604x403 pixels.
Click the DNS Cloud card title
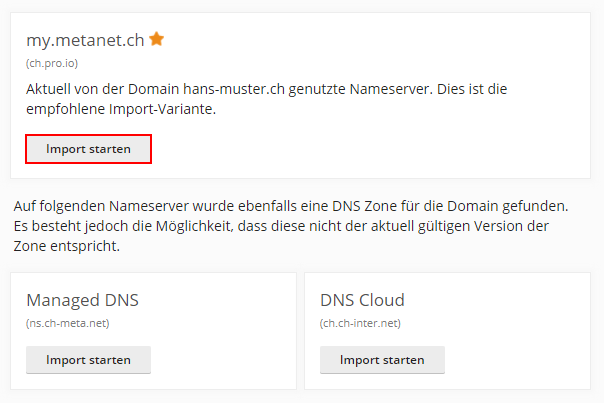362,300
